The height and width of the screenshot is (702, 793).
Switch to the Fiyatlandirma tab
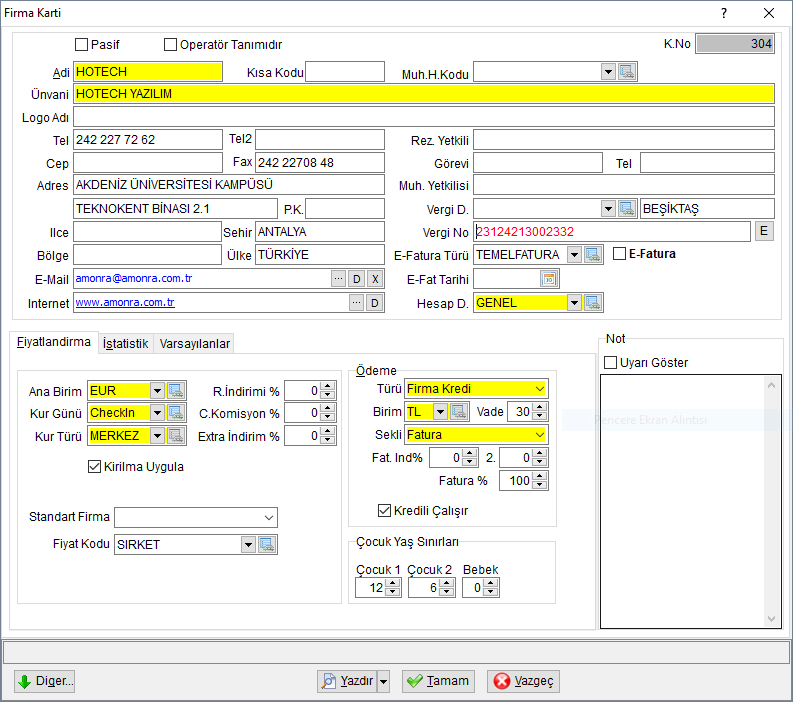(x=54, y=342)
